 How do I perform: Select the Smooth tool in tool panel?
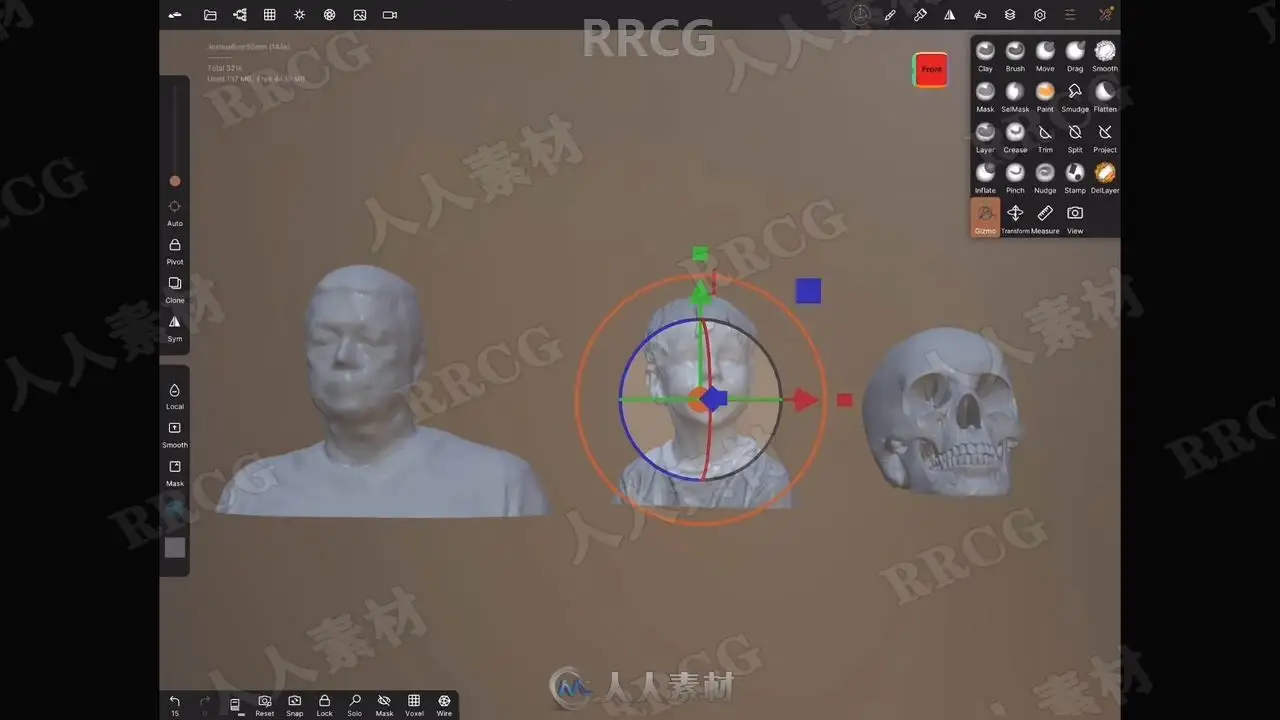click(1105, 56)
